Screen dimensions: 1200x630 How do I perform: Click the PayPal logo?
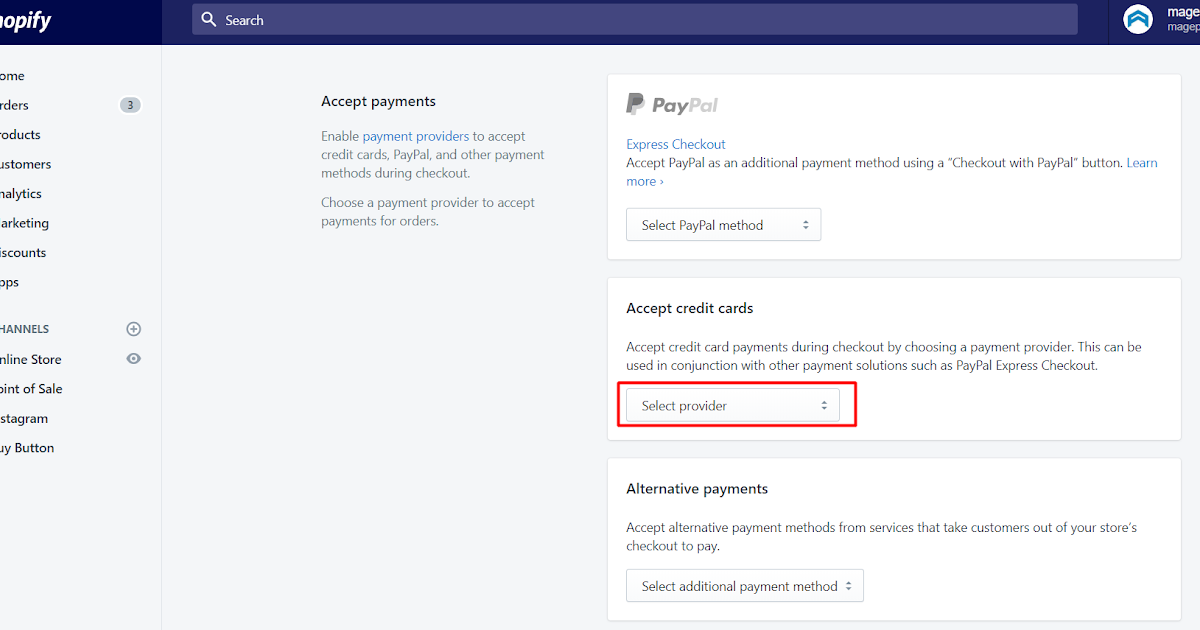(672, 104)
